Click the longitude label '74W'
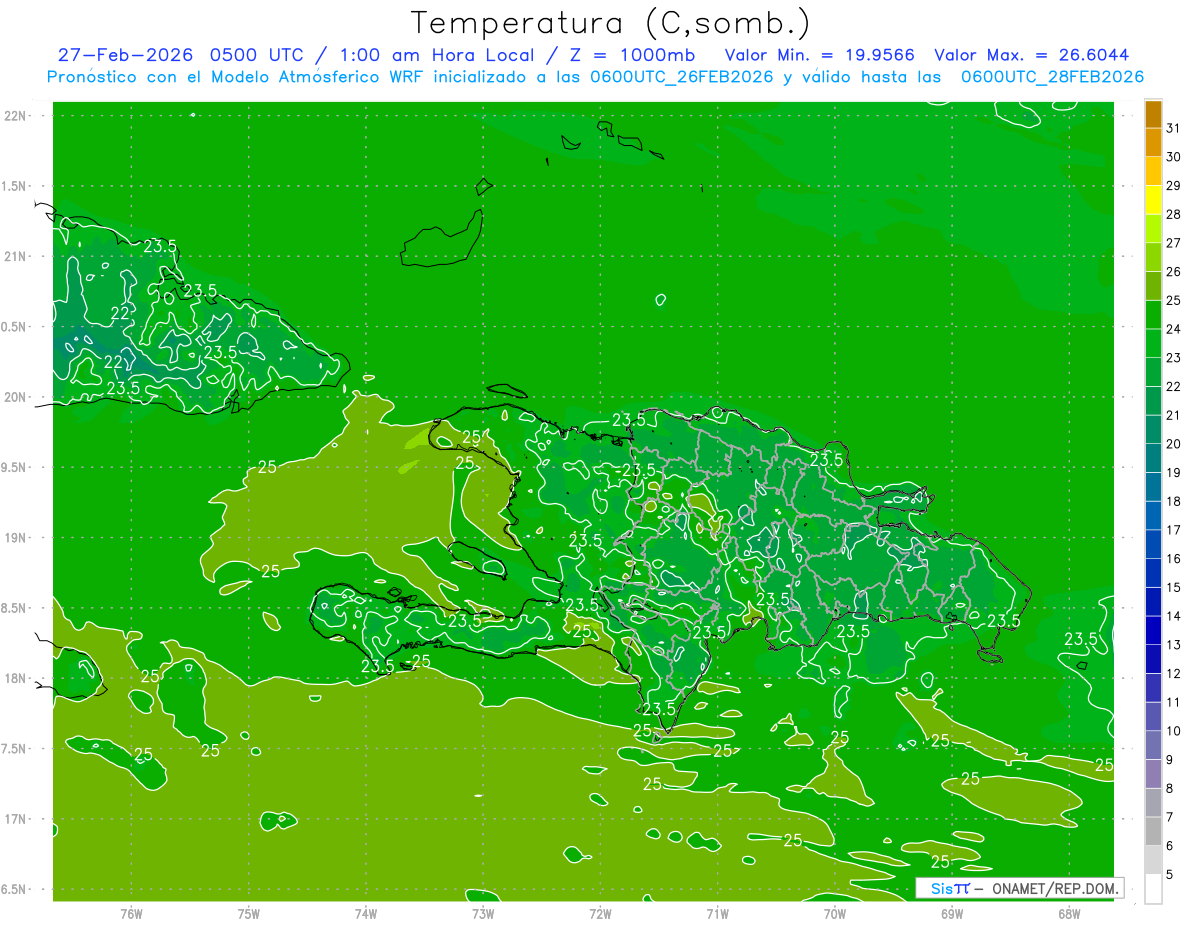This screenshot has width=1200, height=927. (x=365, y=913)
